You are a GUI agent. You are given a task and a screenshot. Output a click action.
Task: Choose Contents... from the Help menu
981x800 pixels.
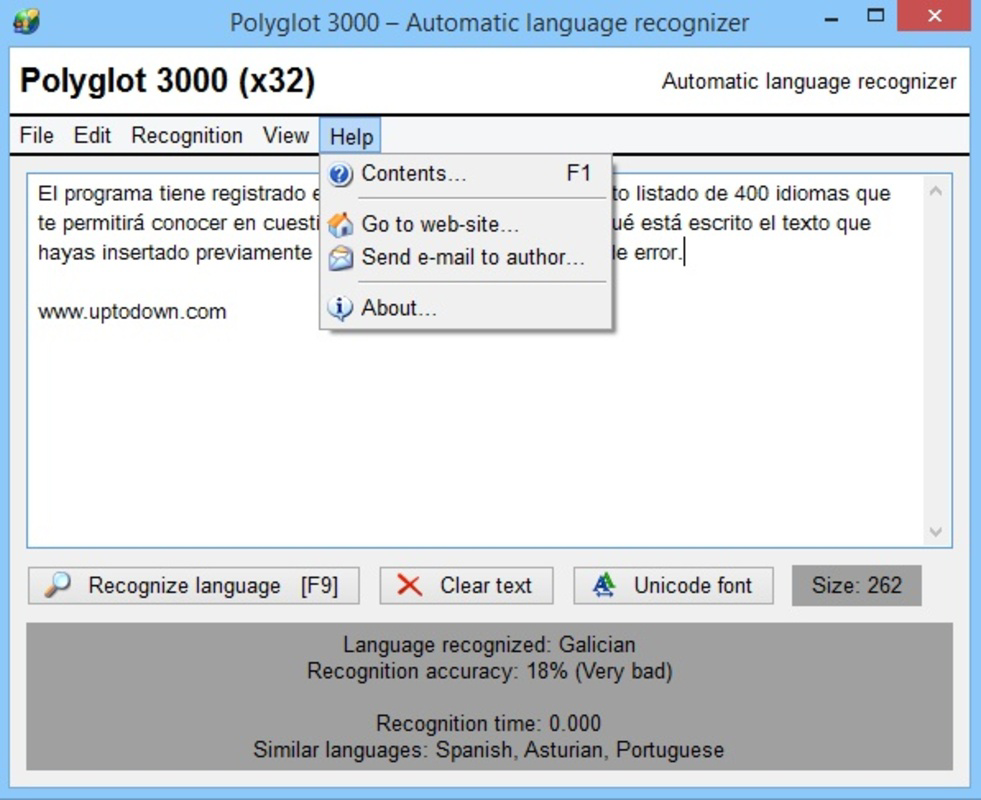(x=465, y=174)
